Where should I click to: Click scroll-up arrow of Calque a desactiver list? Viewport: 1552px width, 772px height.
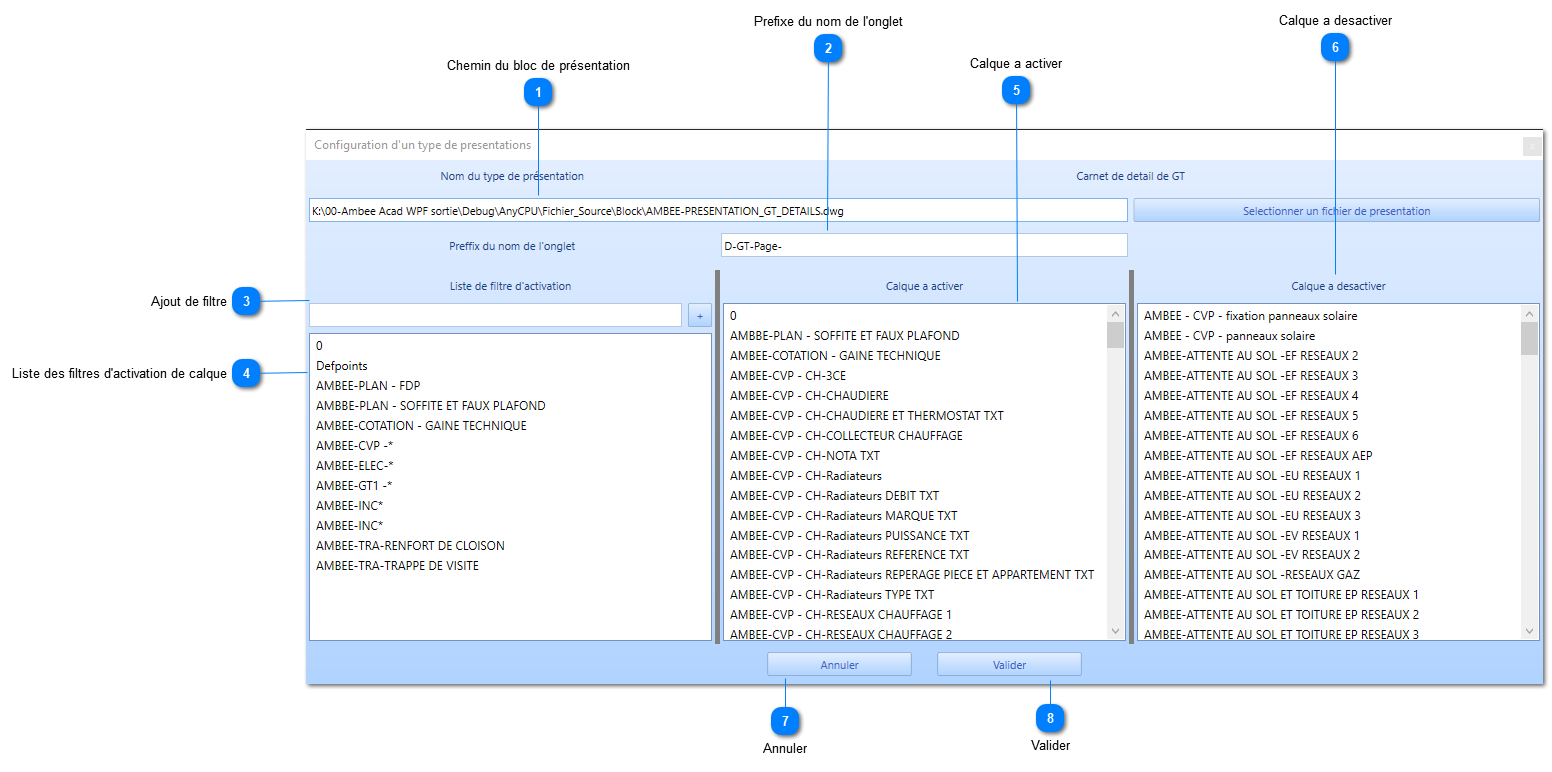(1530, 314)
